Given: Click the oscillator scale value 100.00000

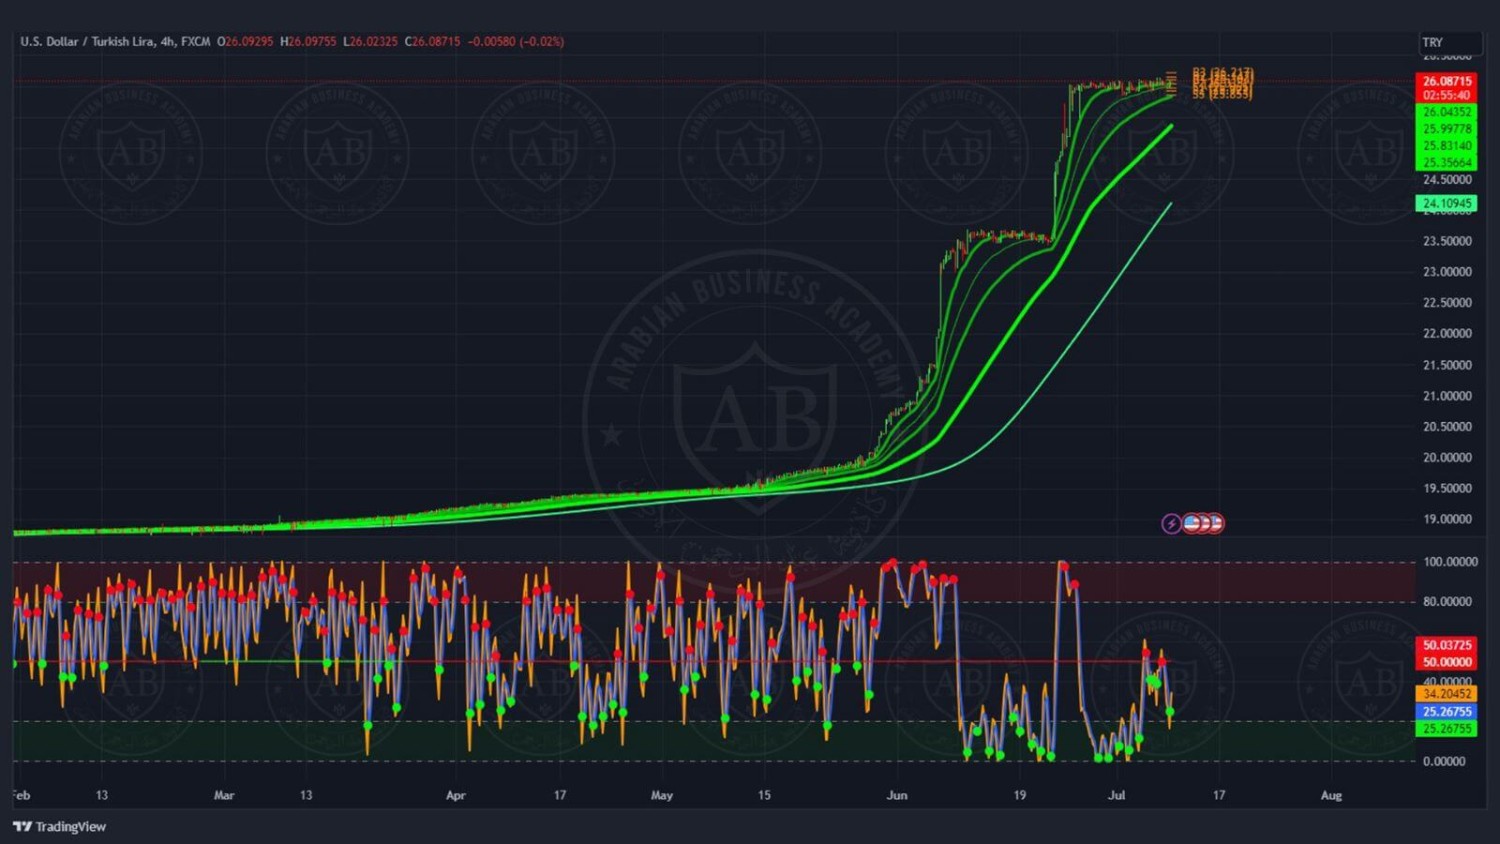Looking at the screenshot, I should click(x=1450, y=562).
